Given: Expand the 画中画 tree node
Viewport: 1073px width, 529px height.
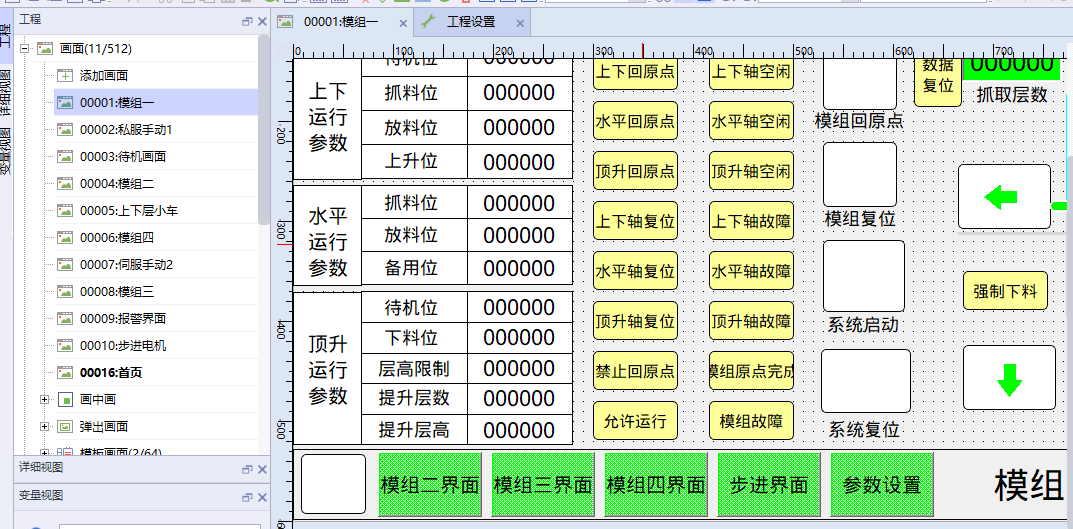Looking at the screenshot, I should coord(44,399).
